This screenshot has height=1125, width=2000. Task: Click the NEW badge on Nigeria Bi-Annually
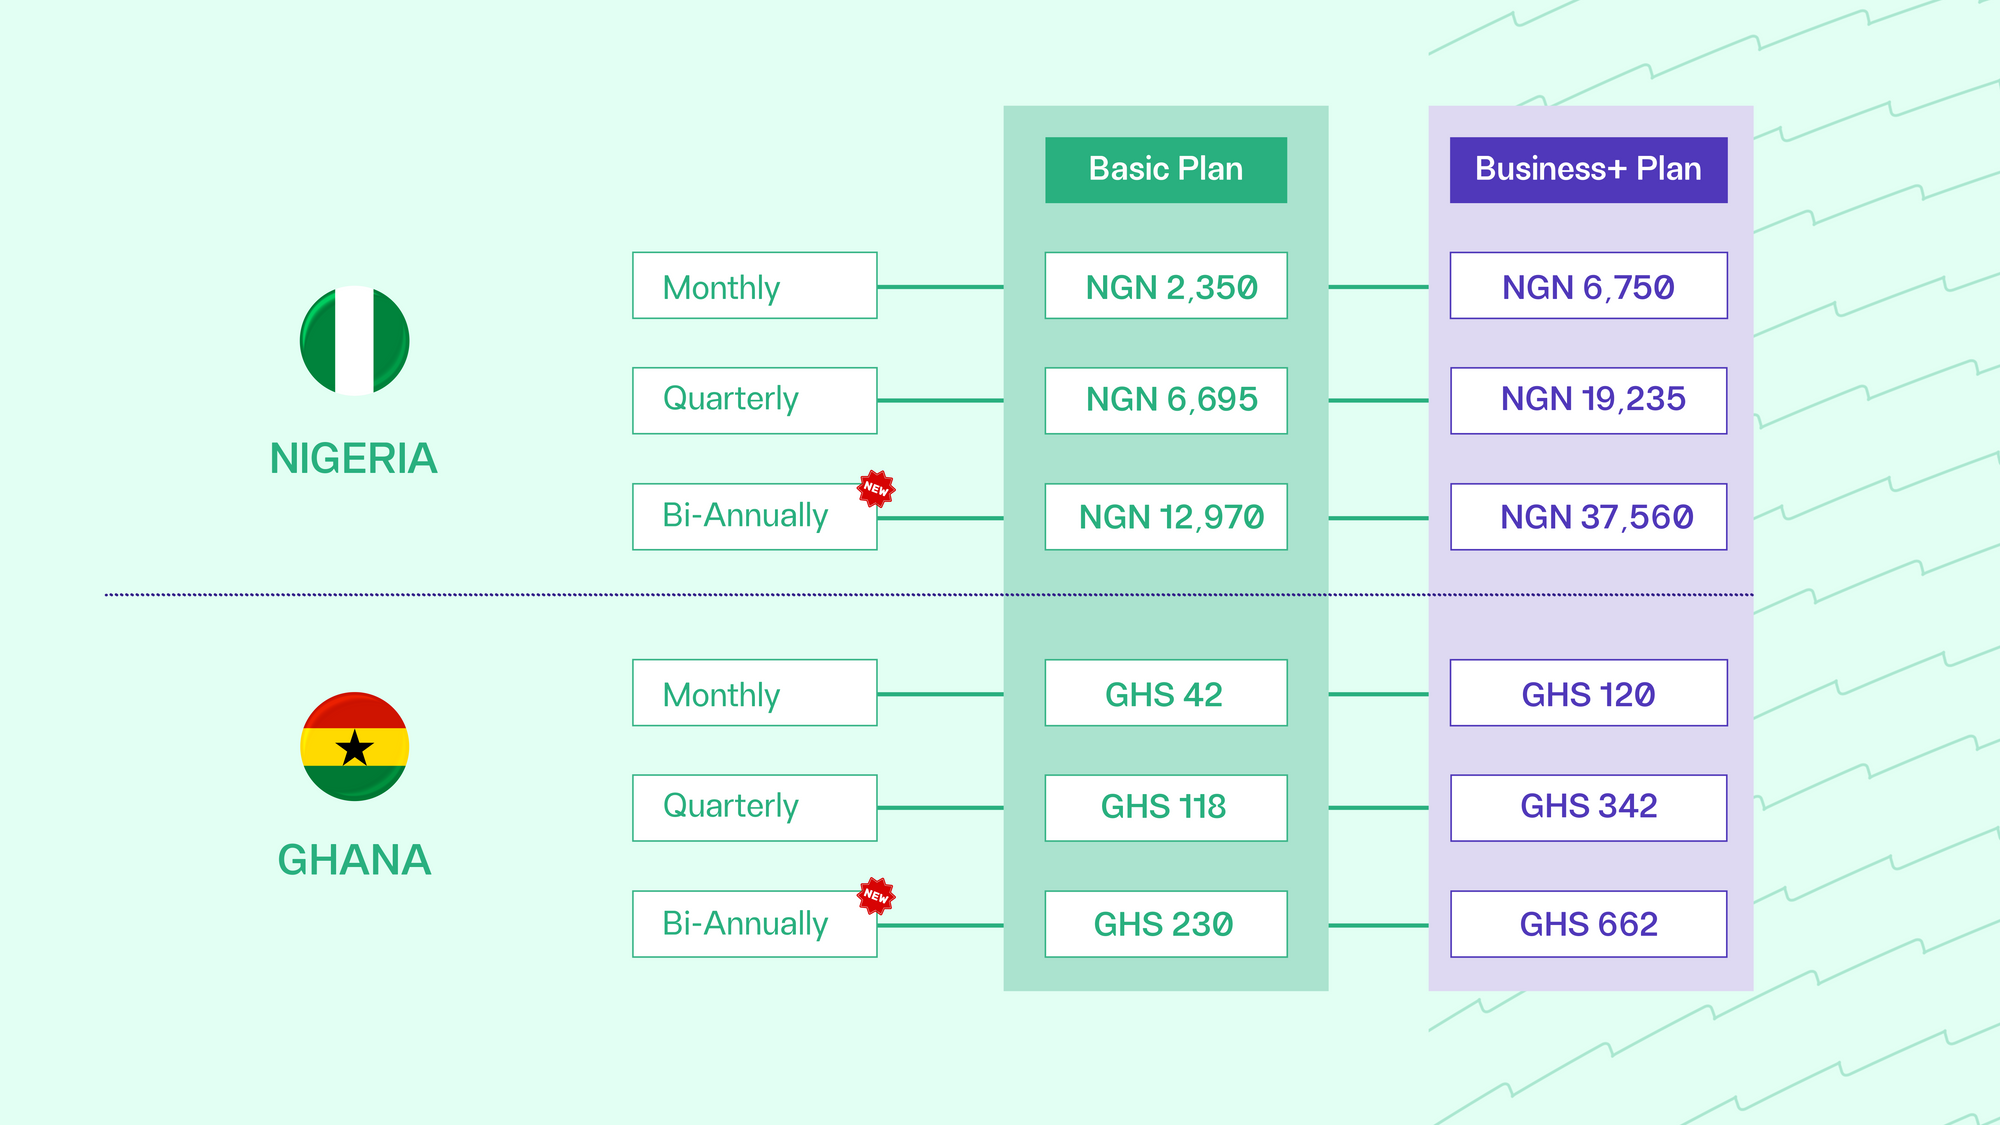(876, 489)
